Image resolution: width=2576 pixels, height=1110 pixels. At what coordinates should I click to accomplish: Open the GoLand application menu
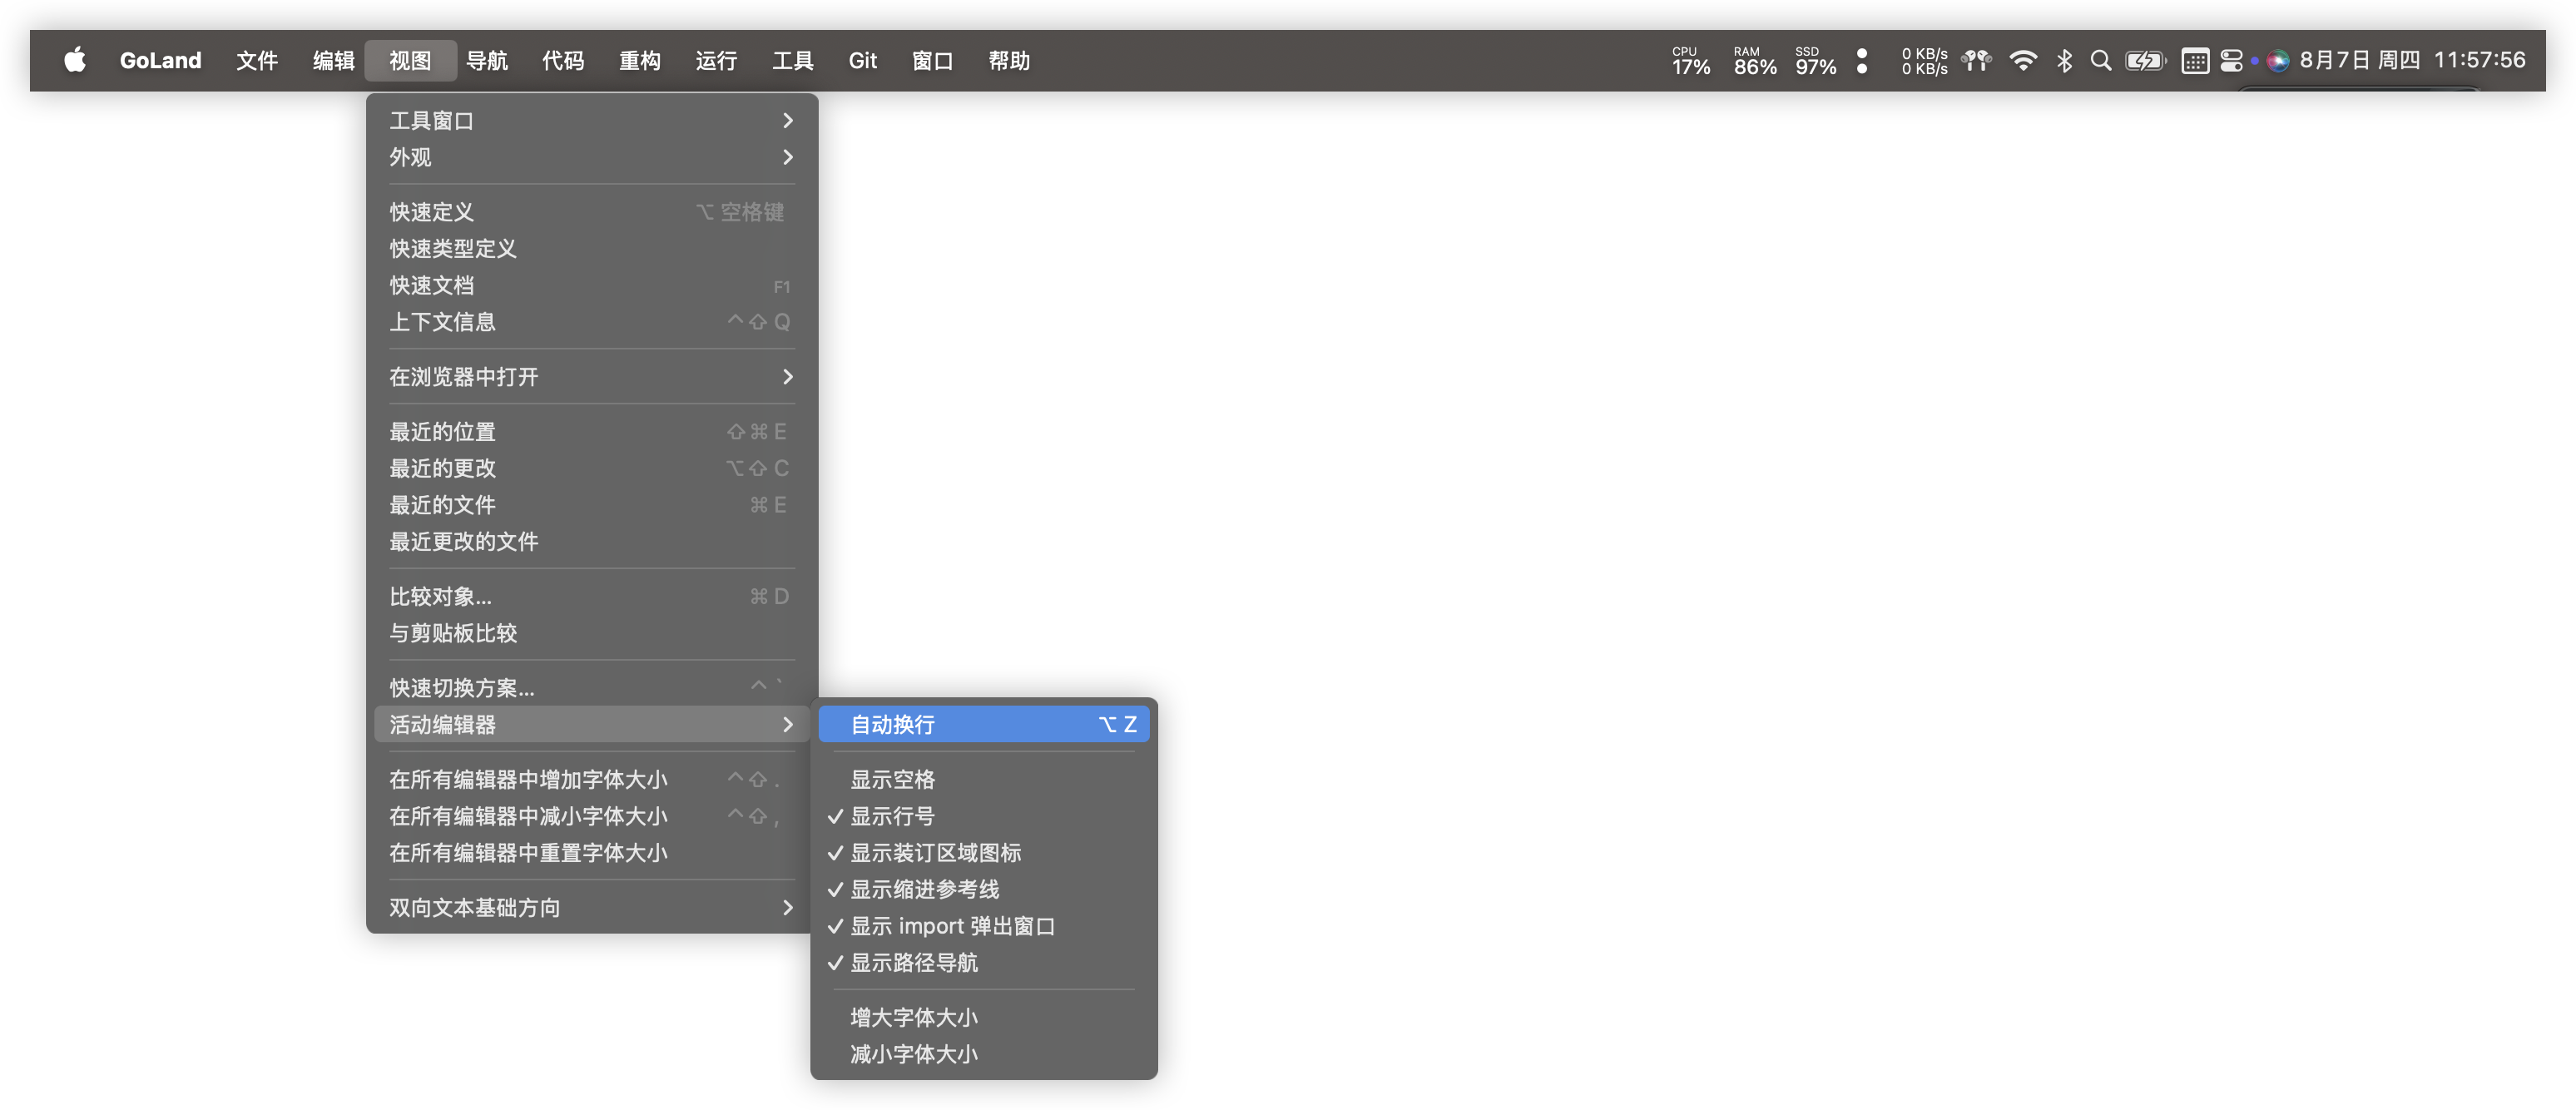coord(160,60)
